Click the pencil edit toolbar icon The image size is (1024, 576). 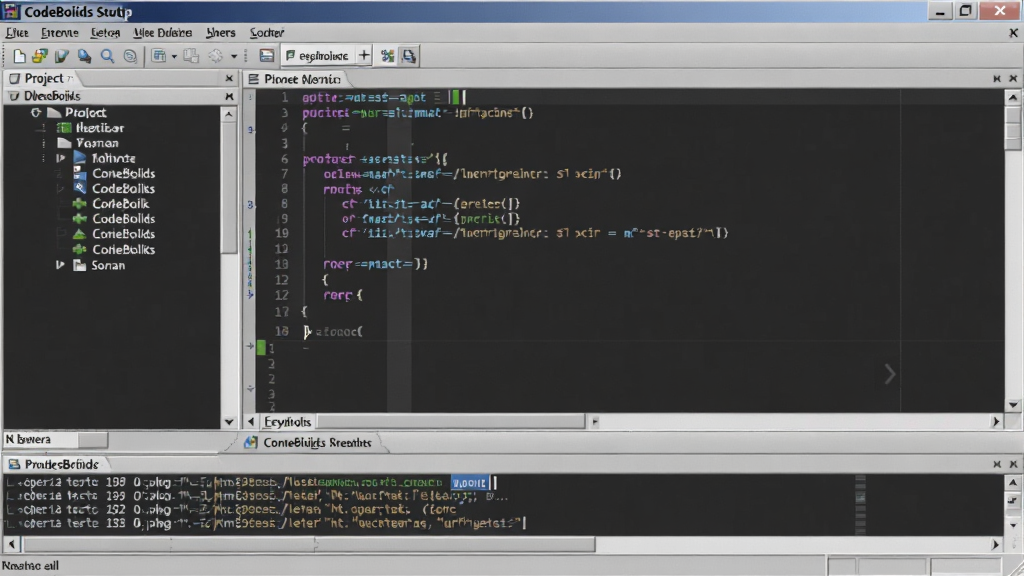[x=61, y=56]
